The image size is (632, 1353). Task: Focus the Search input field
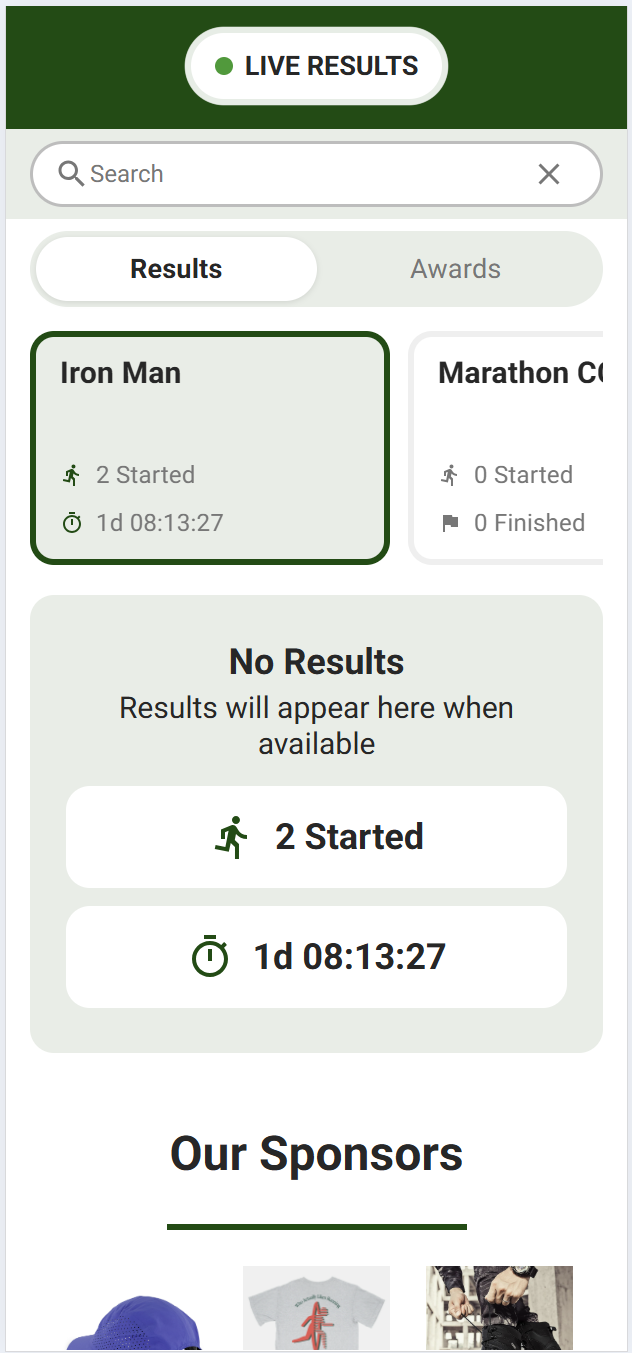[x=300, y=174]
